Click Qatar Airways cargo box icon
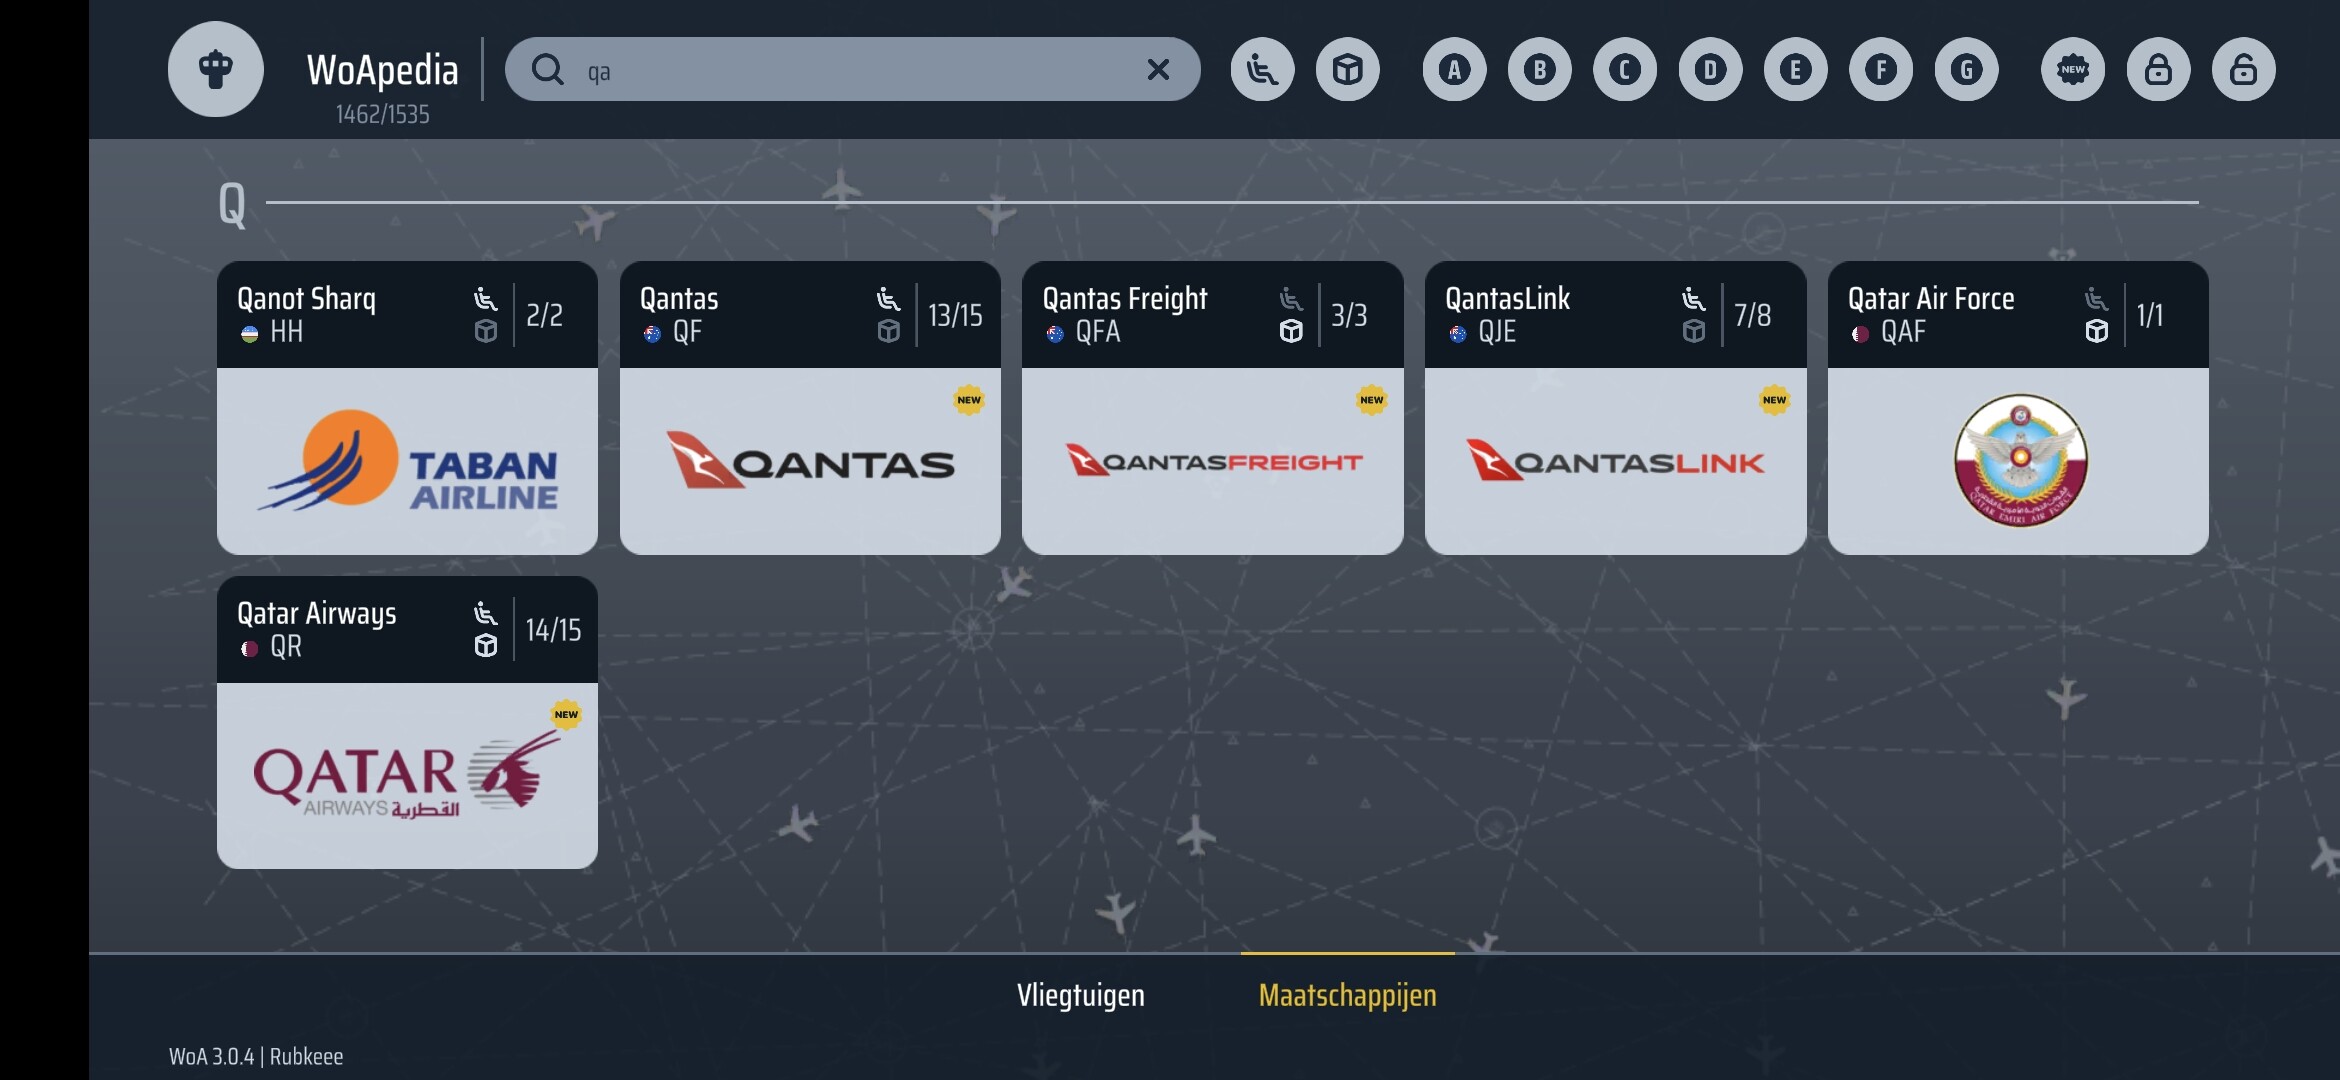Screen dimensions: 2340x1080 (x=486, y=647)
